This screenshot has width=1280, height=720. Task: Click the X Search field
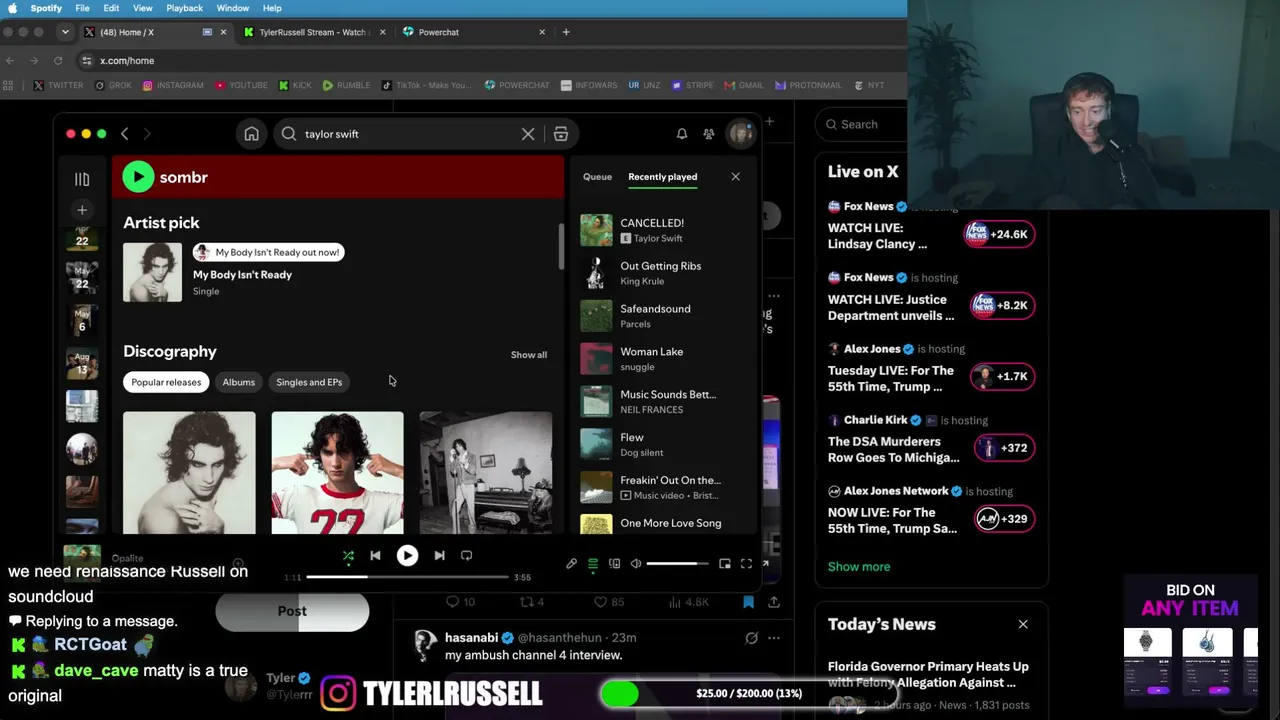click(931, 124)
